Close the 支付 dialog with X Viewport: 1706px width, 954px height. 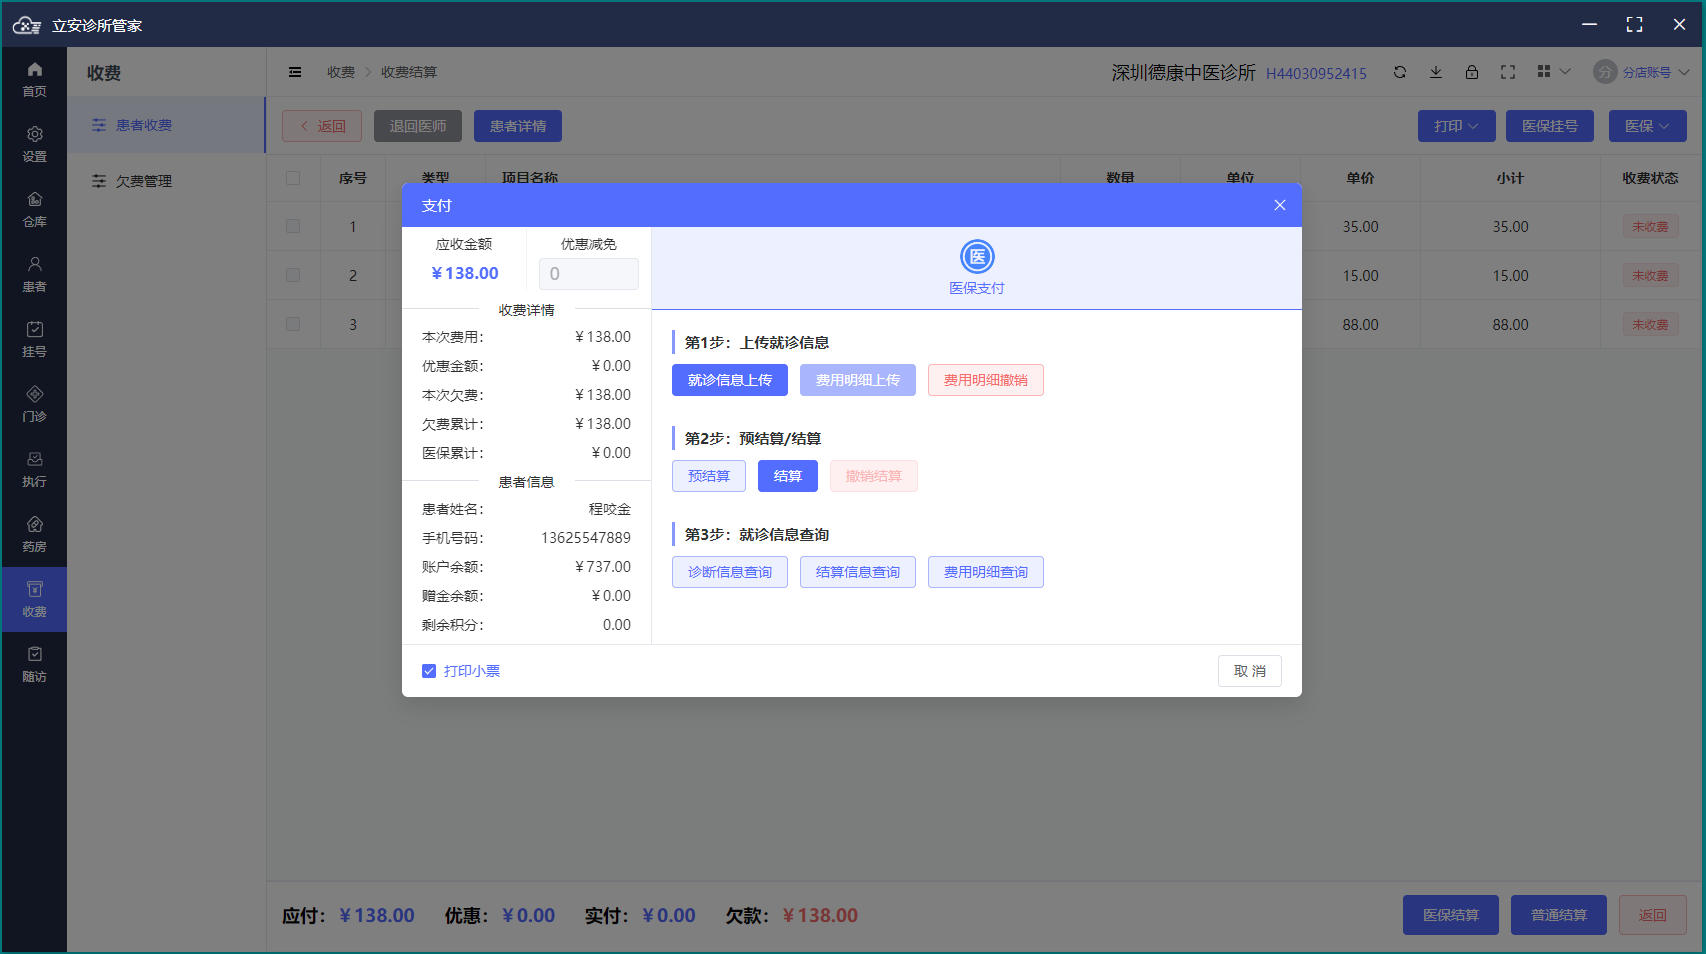[x=1280, y=205]
